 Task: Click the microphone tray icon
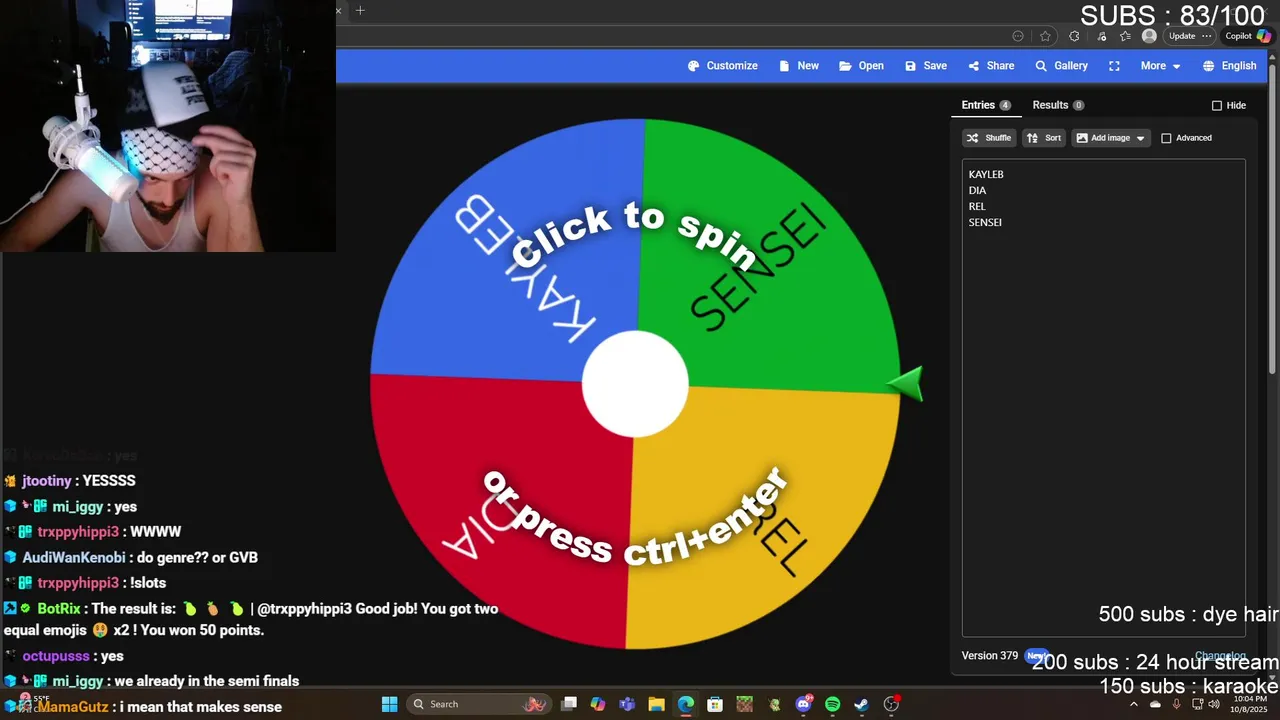click(x=1177, y=704)
